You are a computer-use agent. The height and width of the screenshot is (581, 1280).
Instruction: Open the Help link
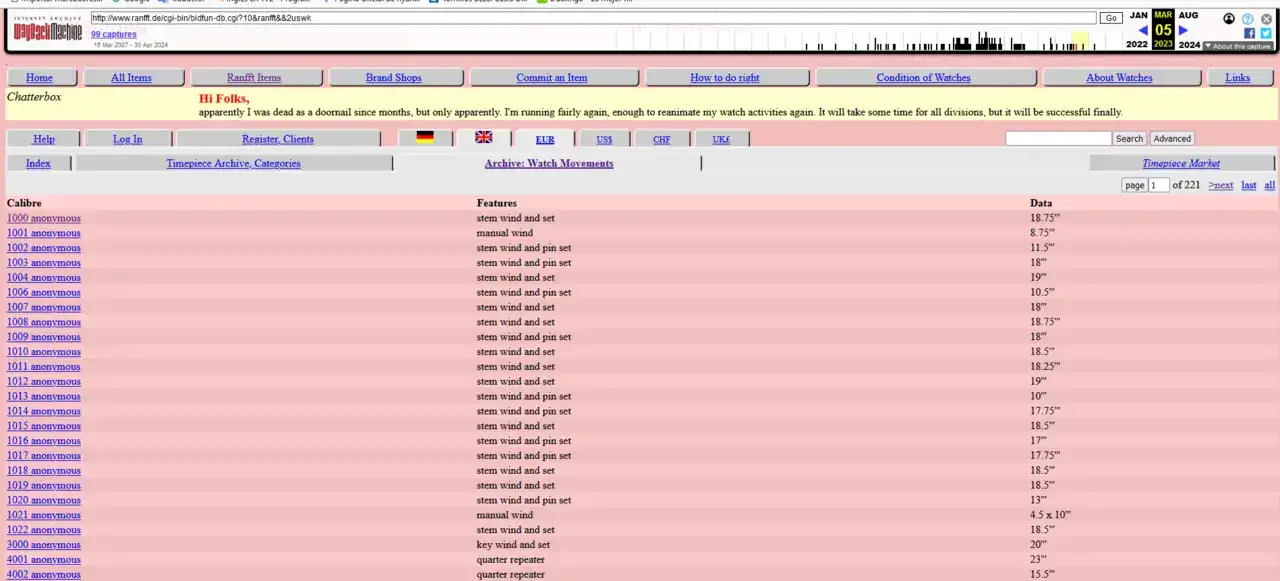44,139
